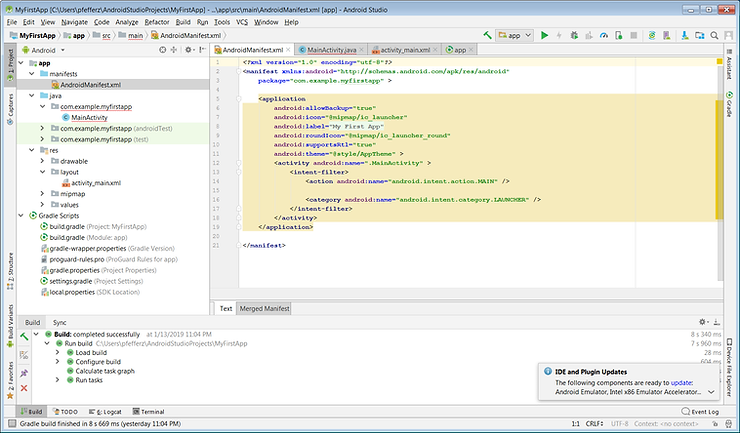
Task: Click the Search Everywhere magnifier icon
Action: tap(715, 35)
